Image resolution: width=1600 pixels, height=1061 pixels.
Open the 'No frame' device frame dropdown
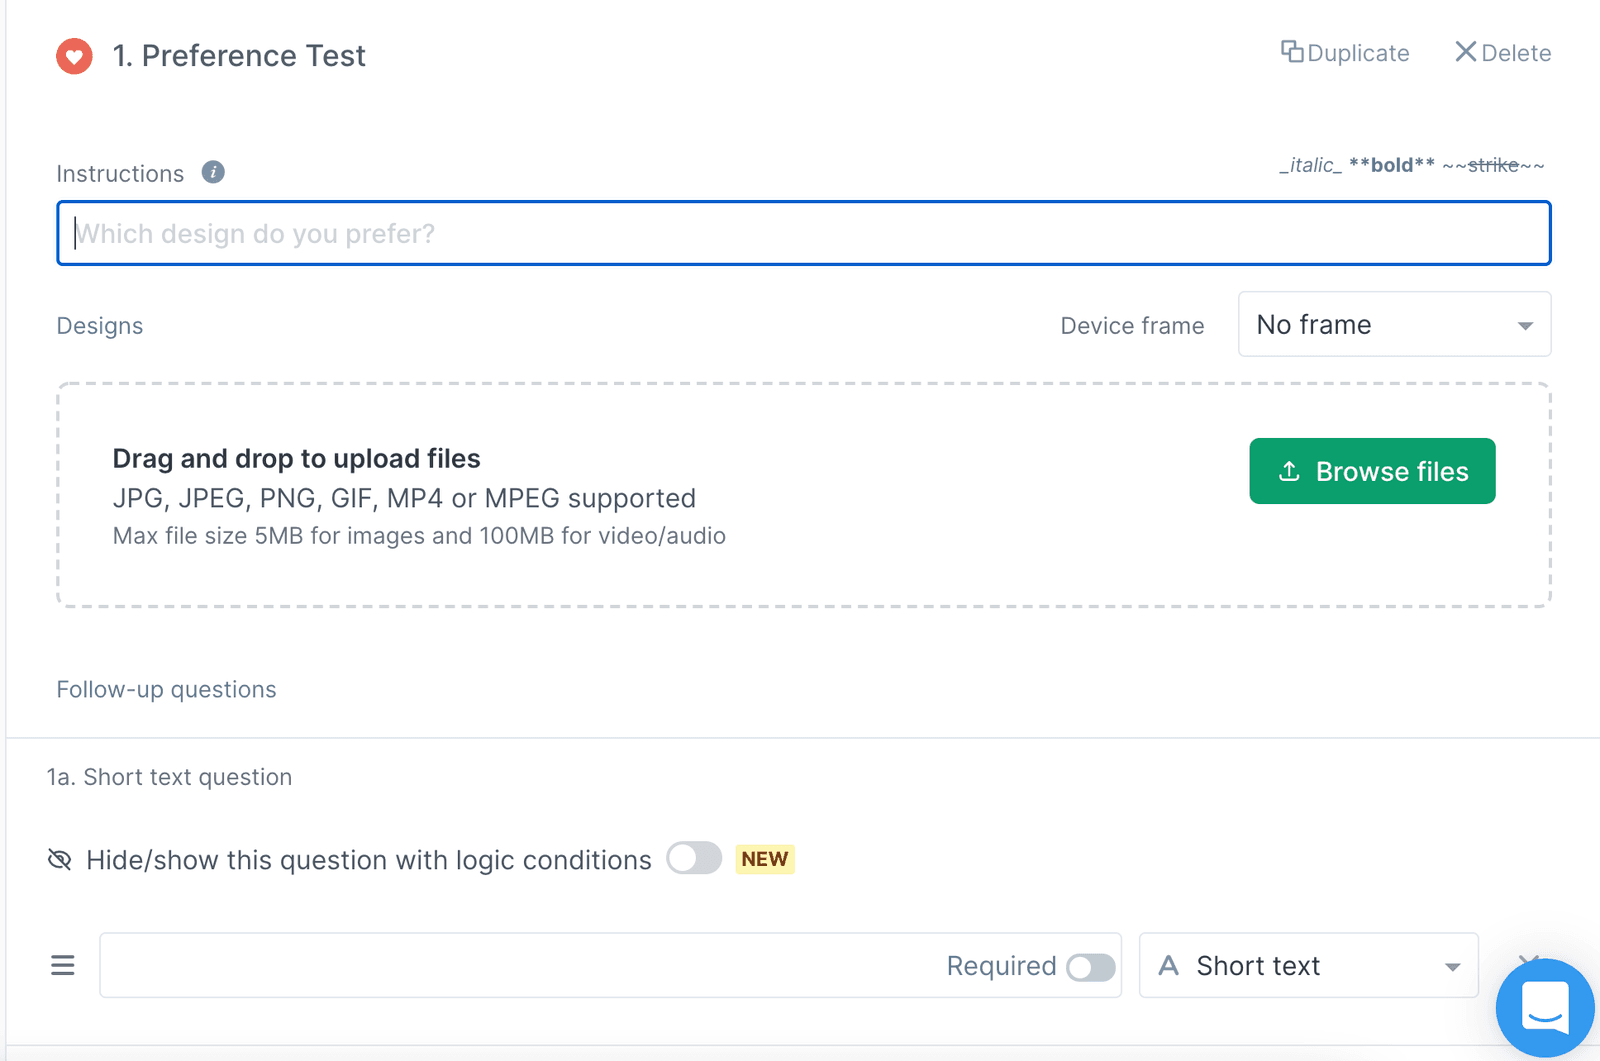pos(1393,324)
